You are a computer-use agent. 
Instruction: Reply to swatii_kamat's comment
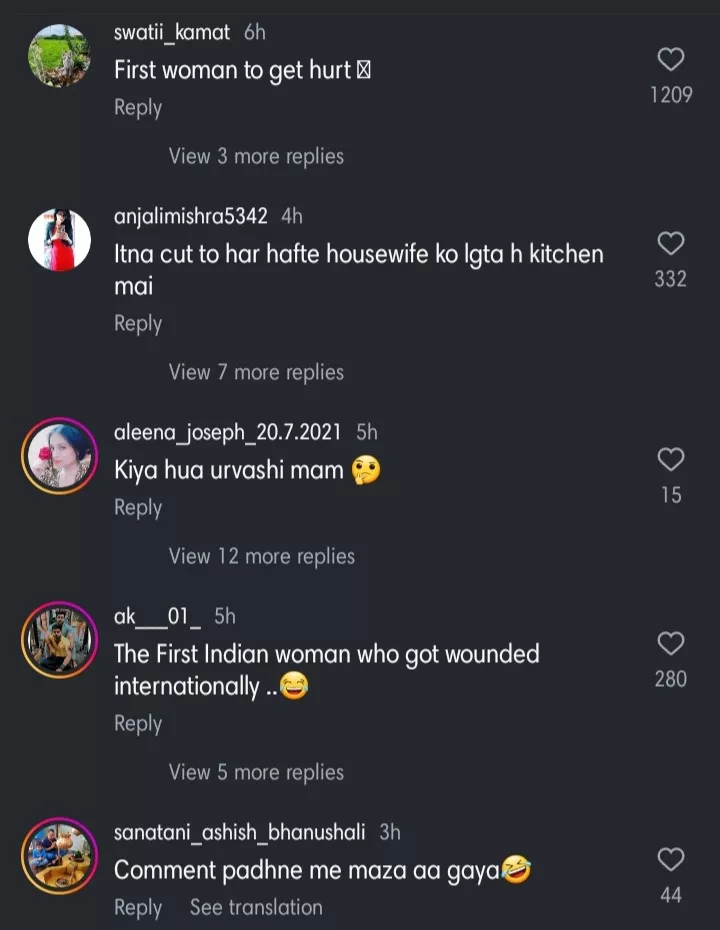(138, 108)
